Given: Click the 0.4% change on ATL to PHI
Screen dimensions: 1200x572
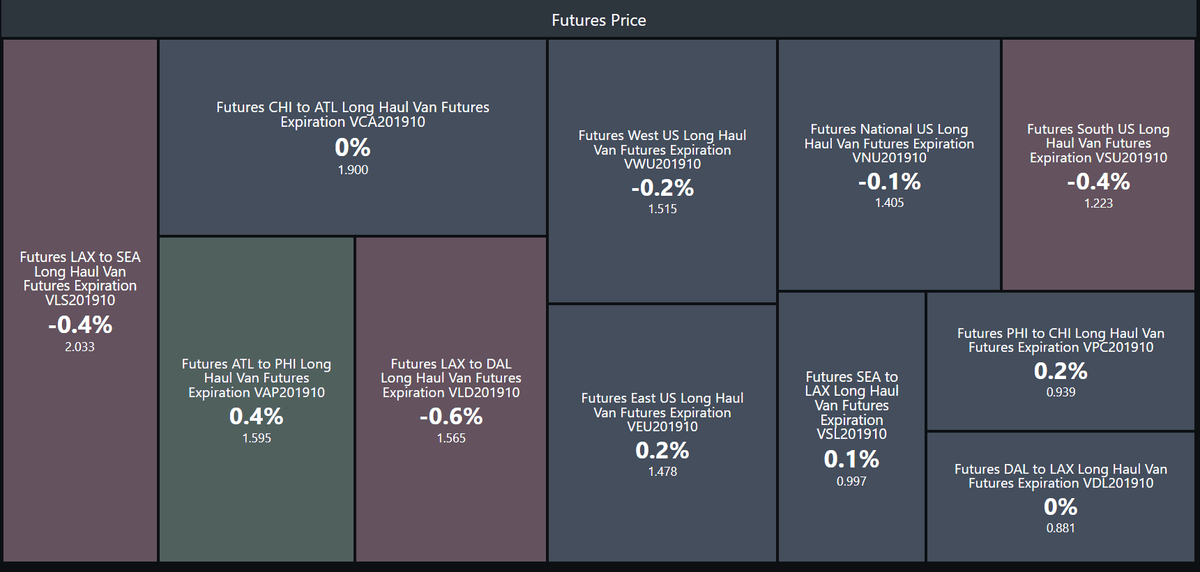Looking at the screenshot, I should 256,417.
